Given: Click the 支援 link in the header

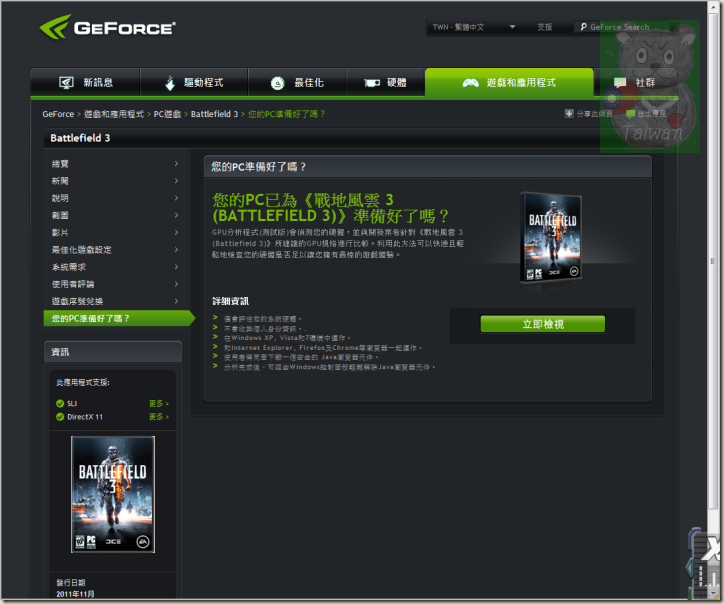Looking at the screenshot, I should [544, 27].
